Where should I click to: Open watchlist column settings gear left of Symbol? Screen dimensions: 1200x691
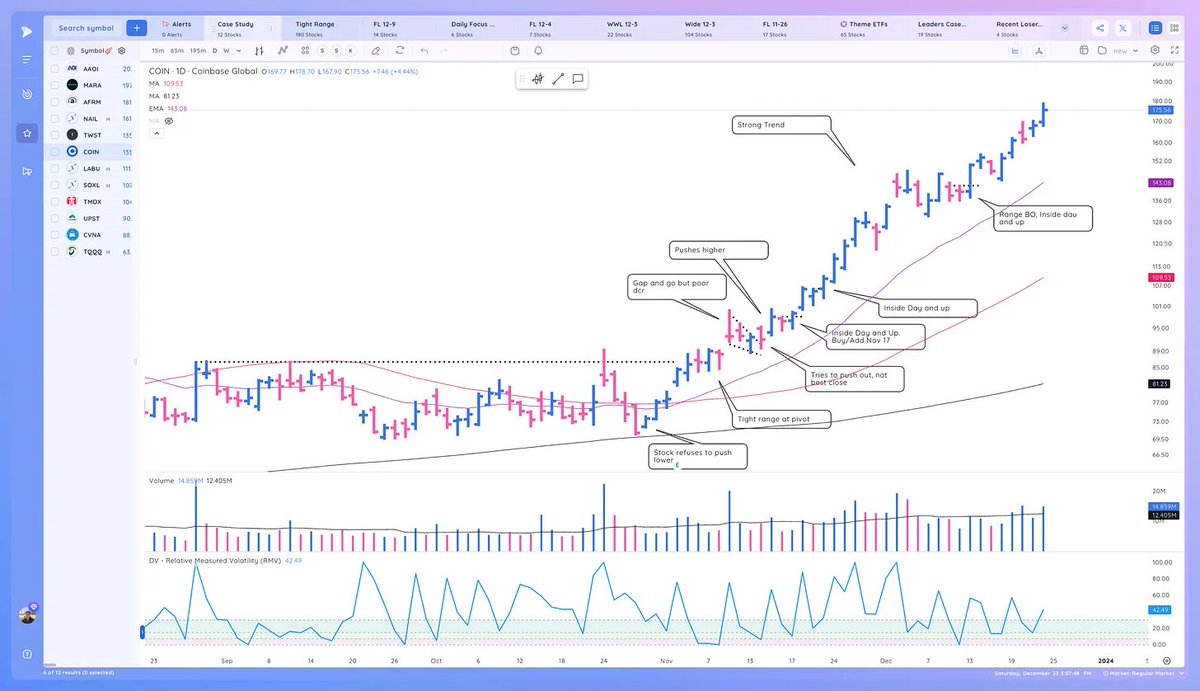point(71,50)
